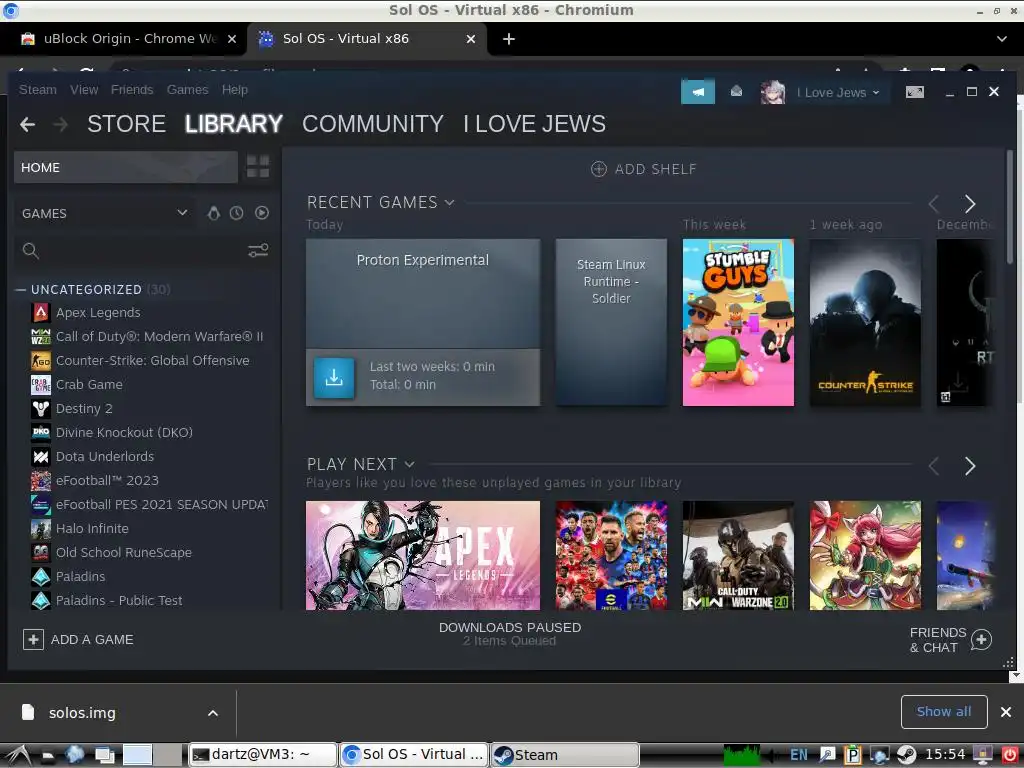Click the profile avatar picture
The width and height of the screenshot is (1024, 768).
tap(773, 92)
